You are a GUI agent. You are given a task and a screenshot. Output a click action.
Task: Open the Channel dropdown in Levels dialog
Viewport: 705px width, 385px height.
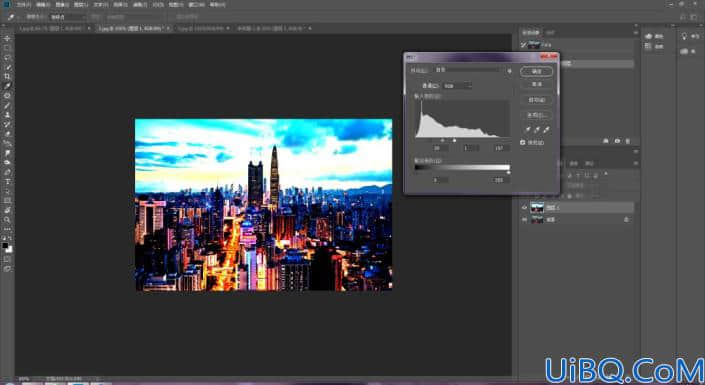click(457, 85)
